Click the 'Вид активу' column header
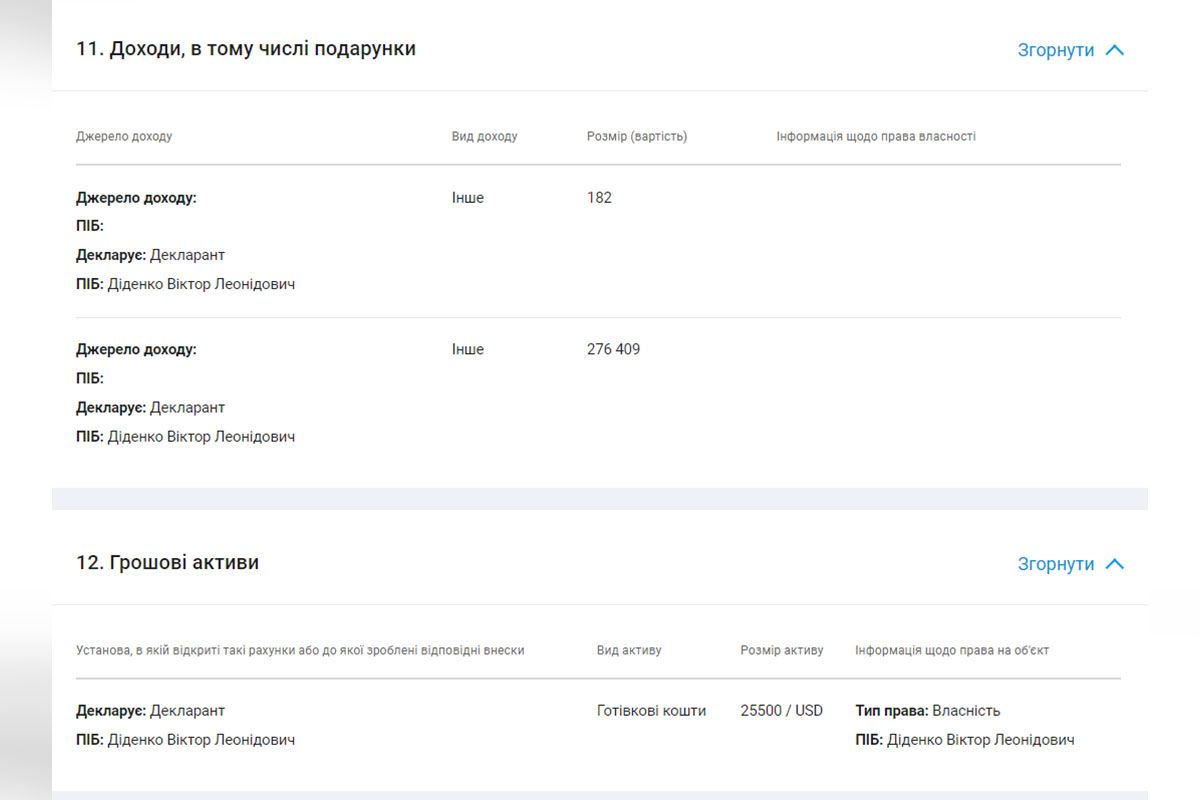 click(x=629, y=650)
